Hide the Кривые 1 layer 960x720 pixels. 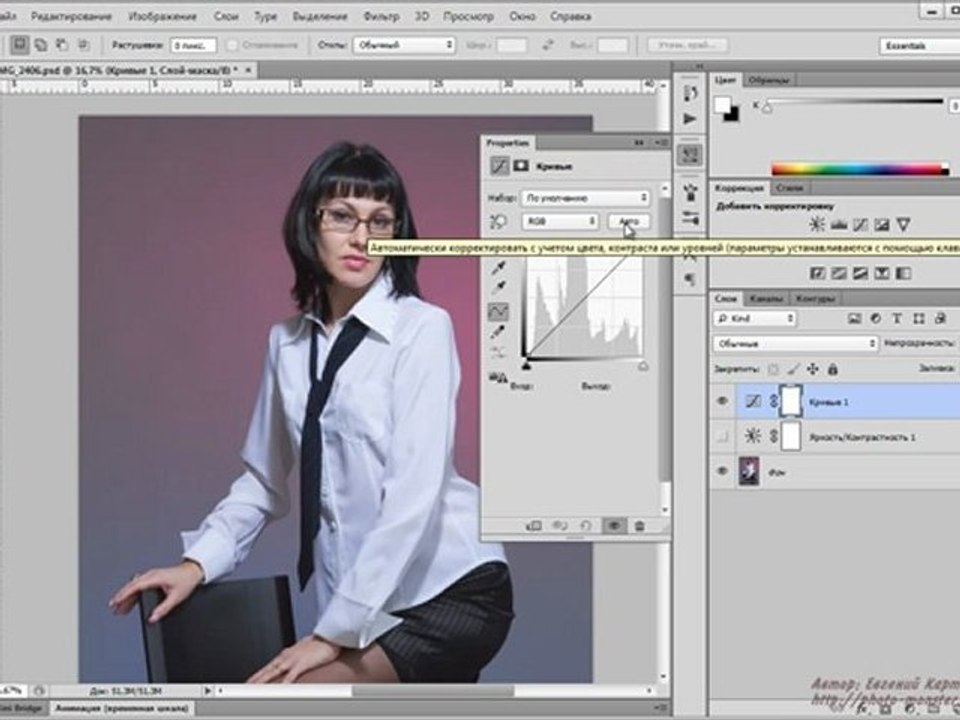pyautogui.click(x=722, y=402)
